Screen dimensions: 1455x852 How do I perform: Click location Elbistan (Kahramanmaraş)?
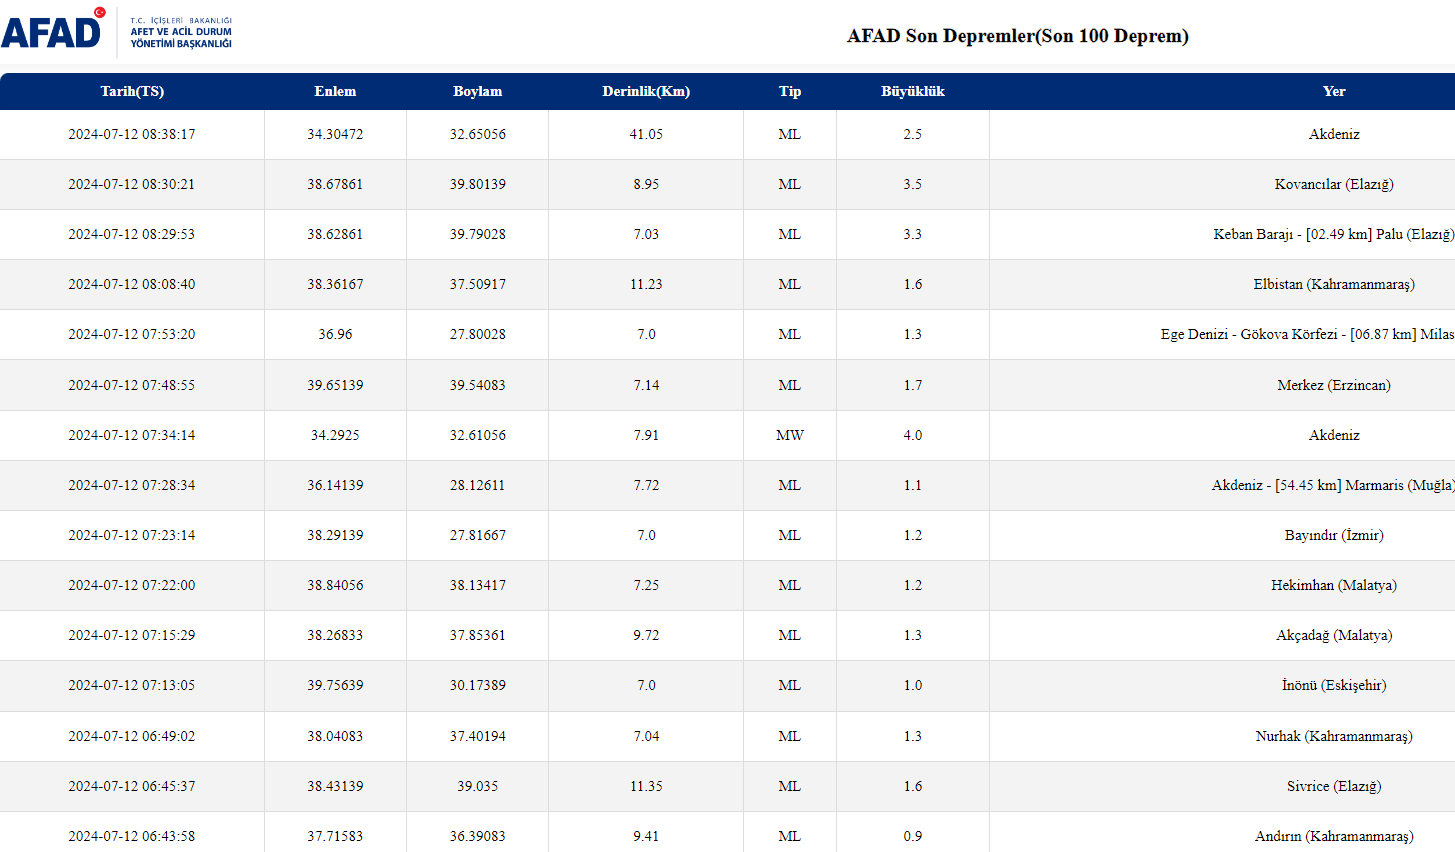(x=1334, y=284)
